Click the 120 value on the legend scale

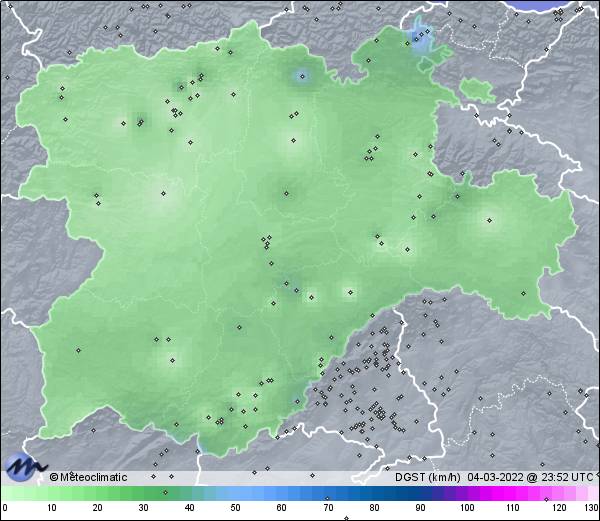click(559, 508)
